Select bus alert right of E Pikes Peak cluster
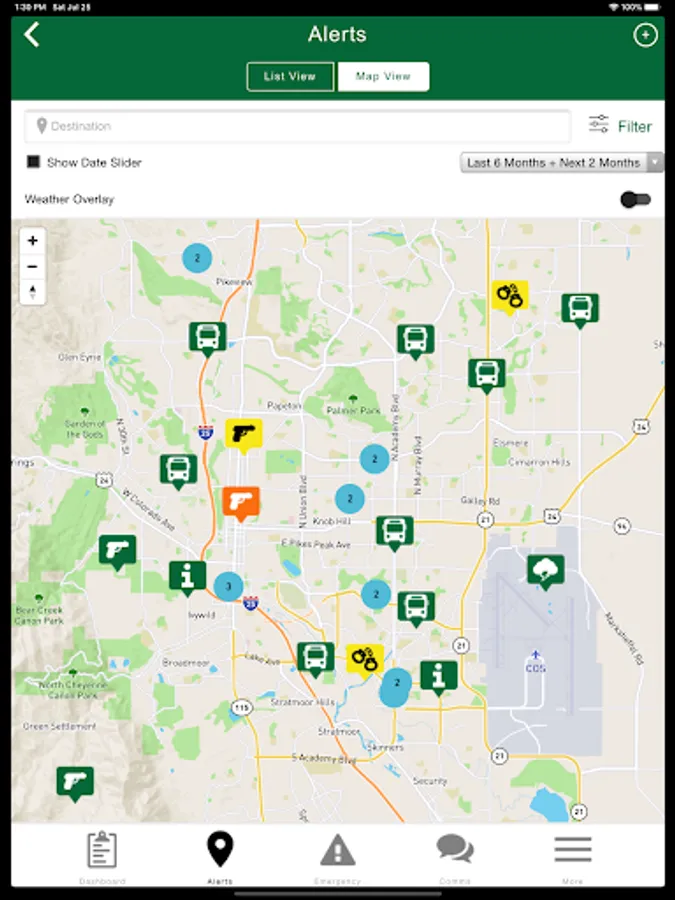This screenshot has width=675, height=900. (x=416, y=609)
